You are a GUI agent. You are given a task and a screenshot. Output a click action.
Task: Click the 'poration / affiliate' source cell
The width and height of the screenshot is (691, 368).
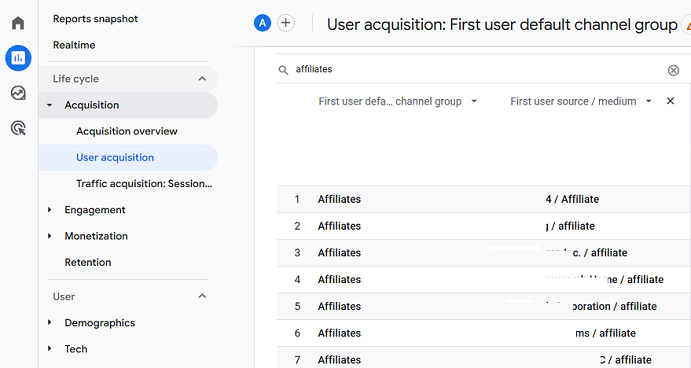click(x=614, y=306)
